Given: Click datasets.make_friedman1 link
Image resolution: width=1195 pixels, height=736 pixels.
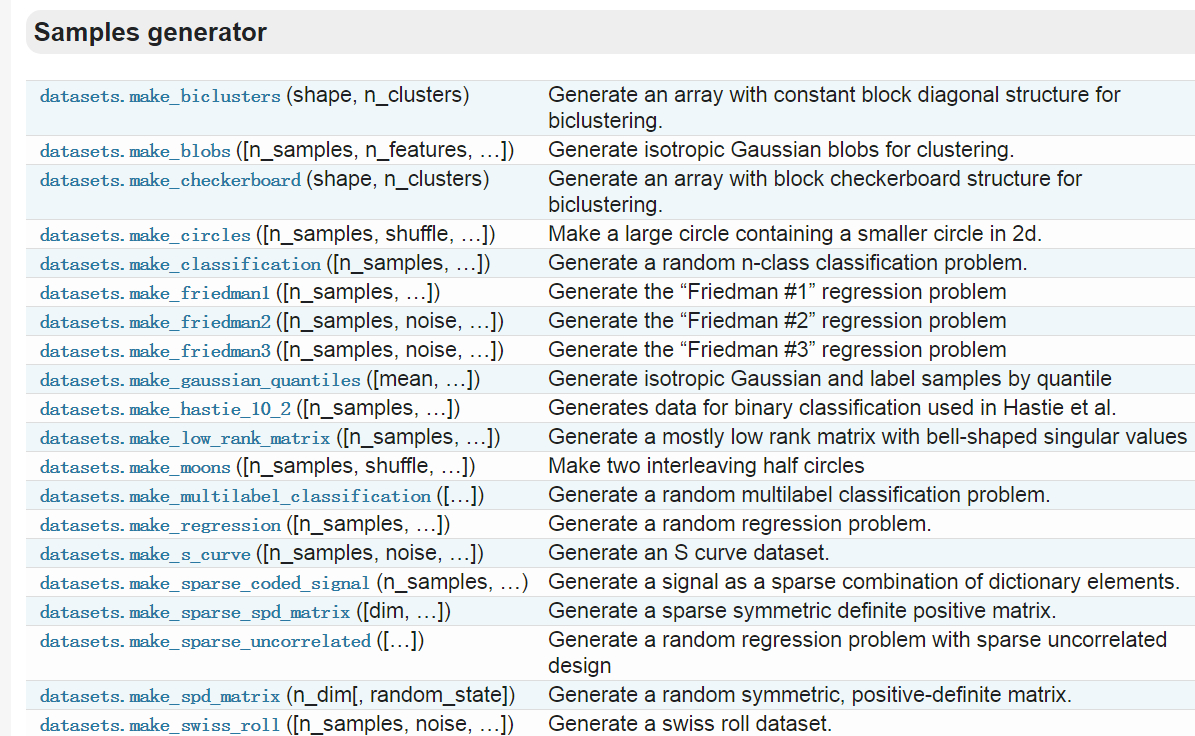Looking at the screenshot, I should coord(155,294).
